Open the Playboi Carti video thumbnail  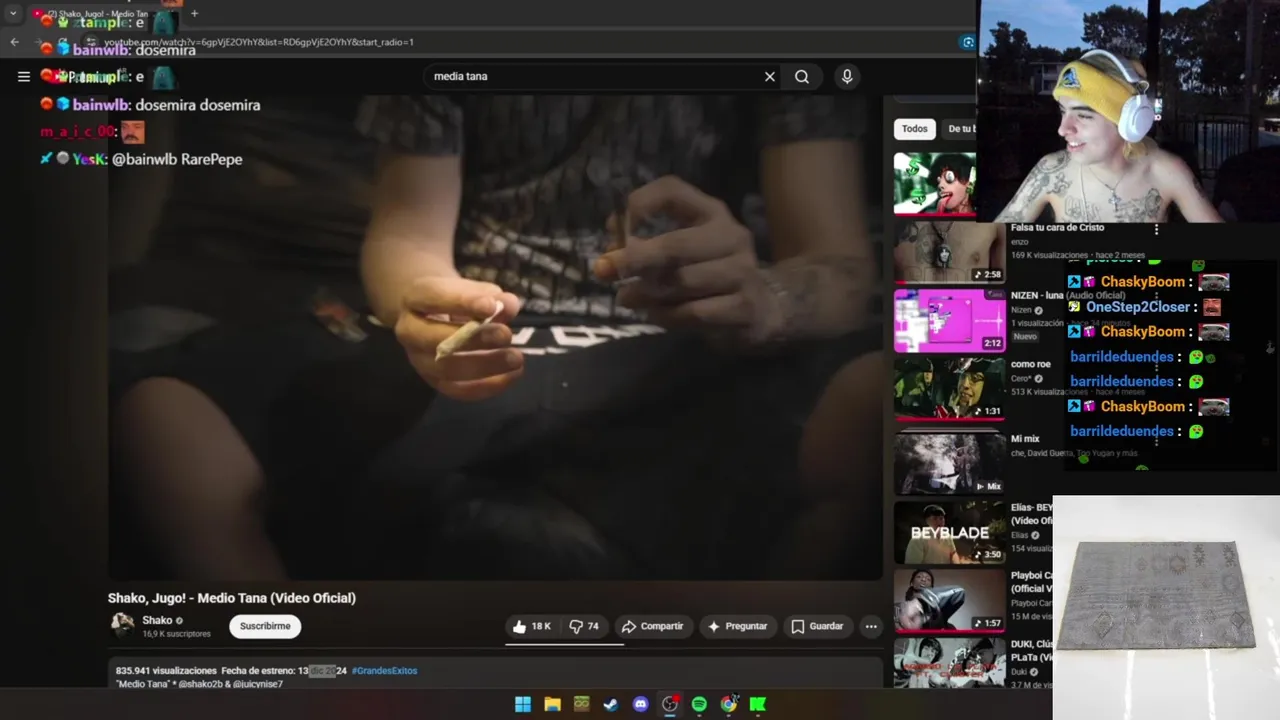[949, 601]
